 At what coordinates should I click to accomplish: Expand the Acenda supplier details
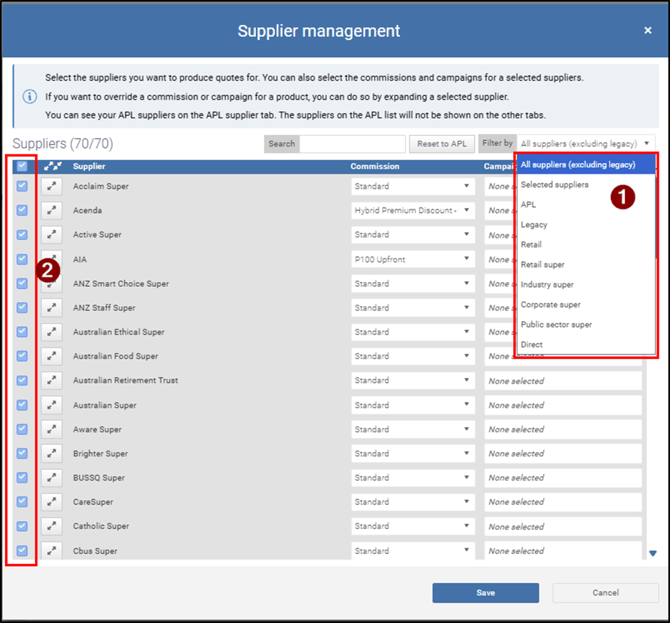click(52, 211)
